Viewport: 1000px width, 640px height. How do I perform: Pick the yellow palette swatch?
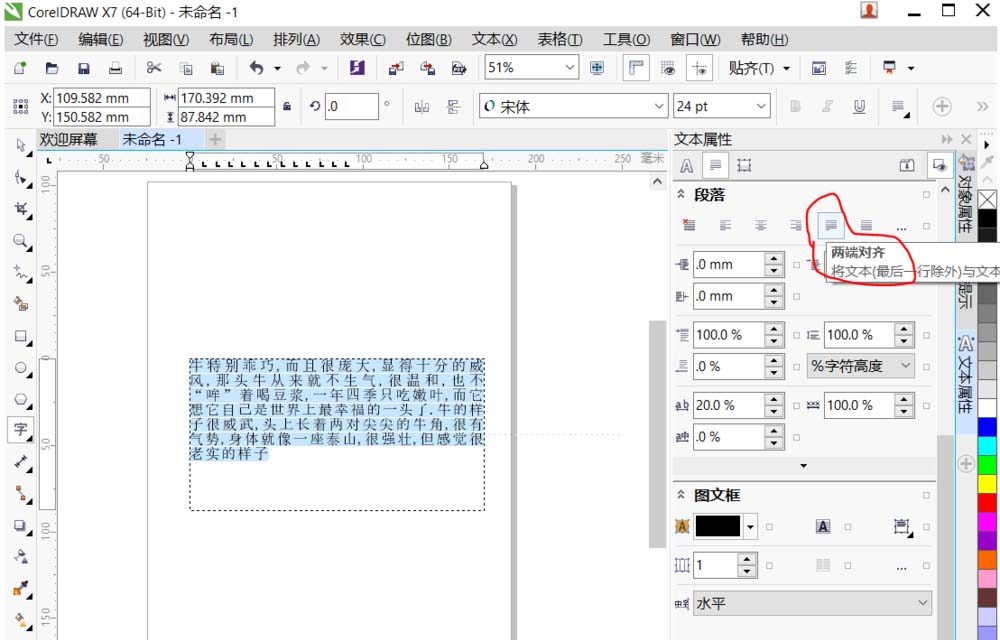(x=987, y=484)
